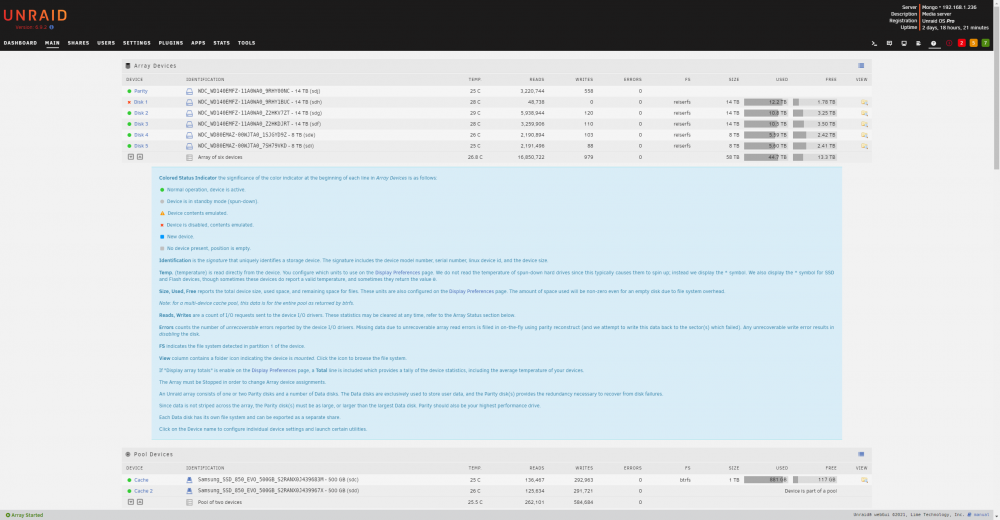
Task: Click Disk 1 used space bar 12.2 TB
Action: coord(765,102)
